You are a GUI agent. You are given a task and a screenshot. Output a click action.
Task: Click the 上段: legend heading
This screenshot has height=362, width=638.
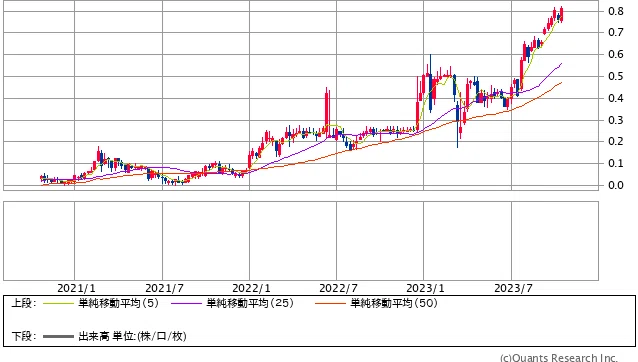[x=24, y=303]
